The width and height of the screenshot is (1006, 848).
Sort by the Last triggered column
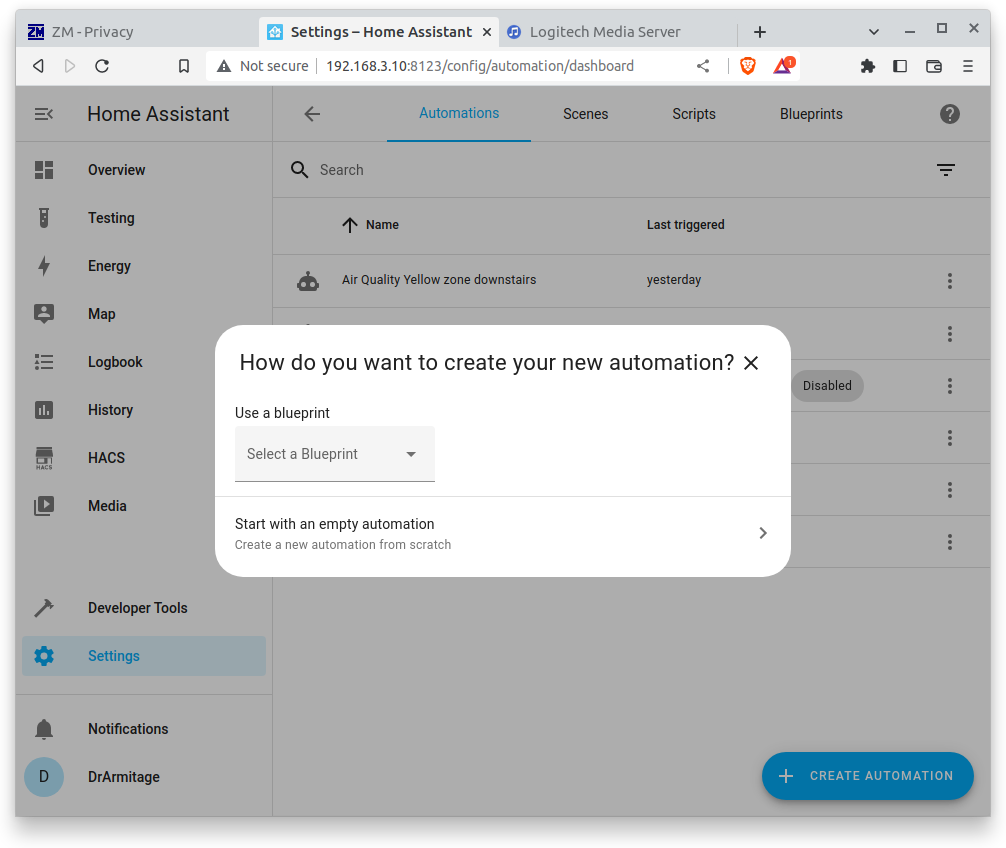685,225
